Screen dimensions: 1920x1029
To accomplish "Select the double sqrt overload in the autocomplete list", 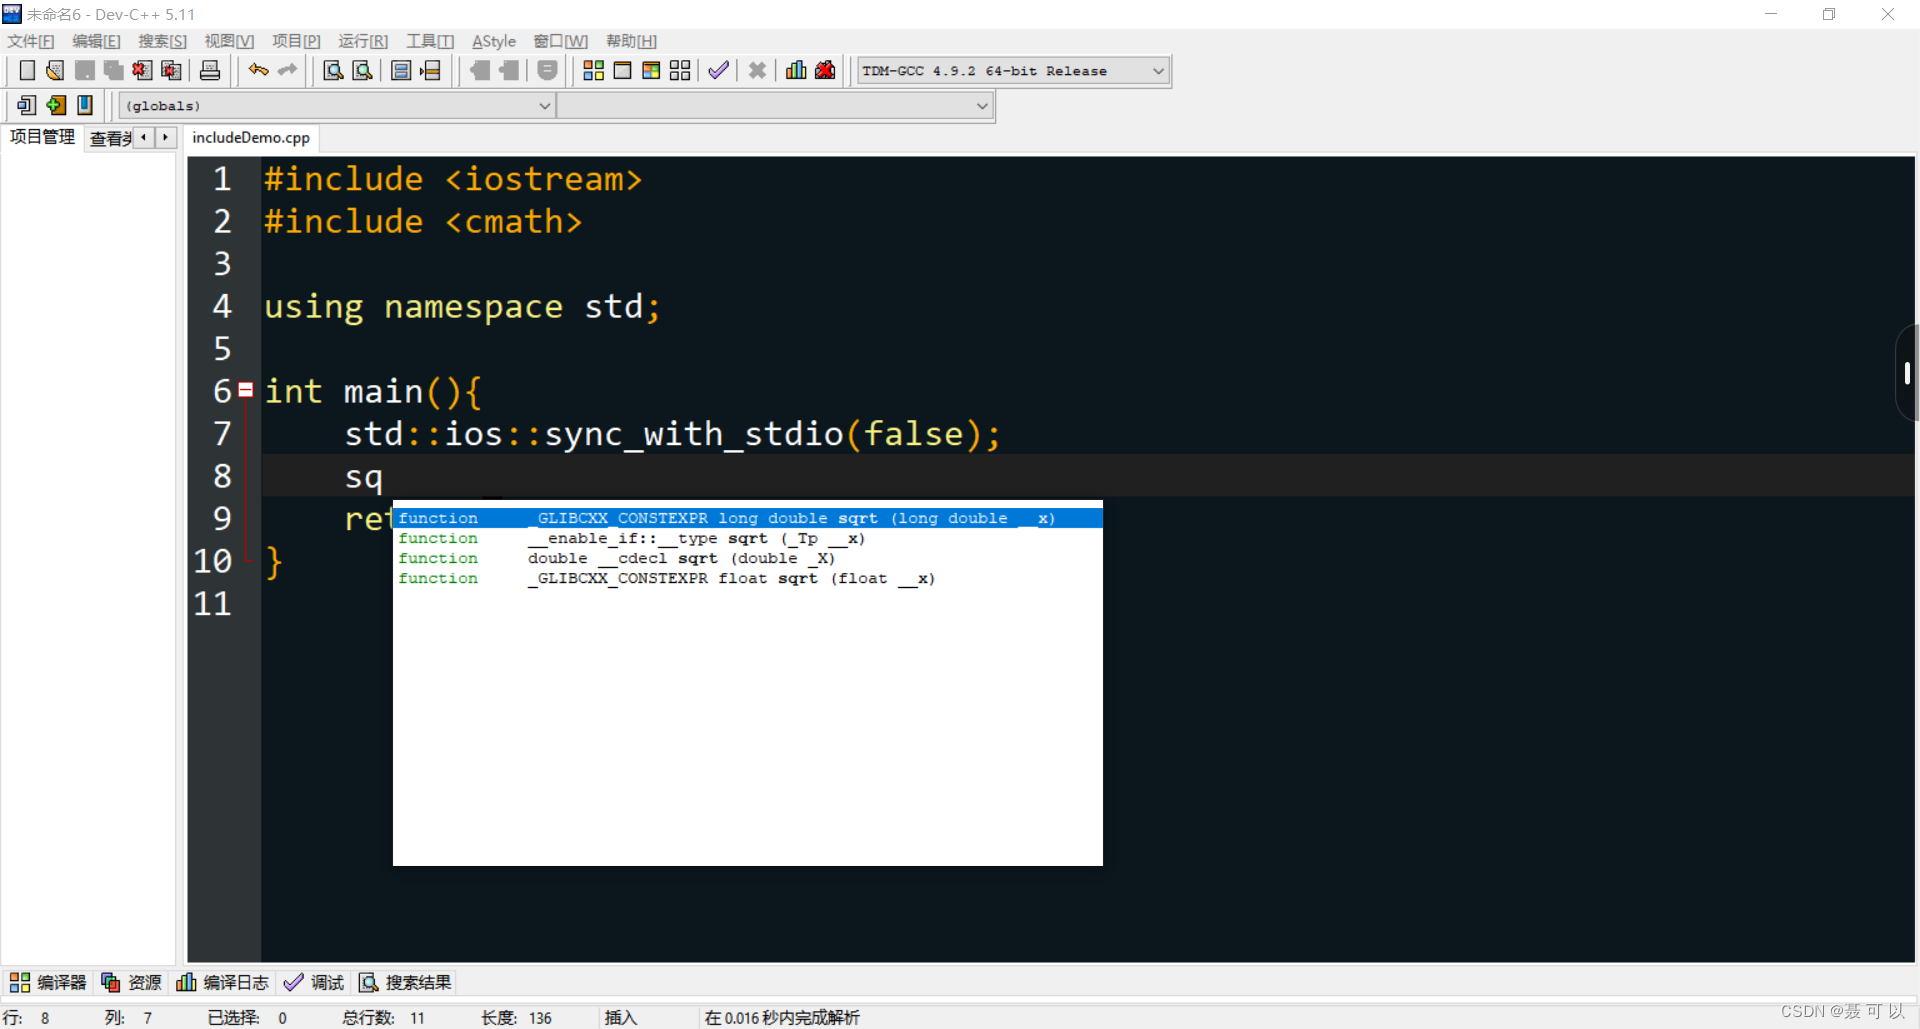I will coord(680,558).
